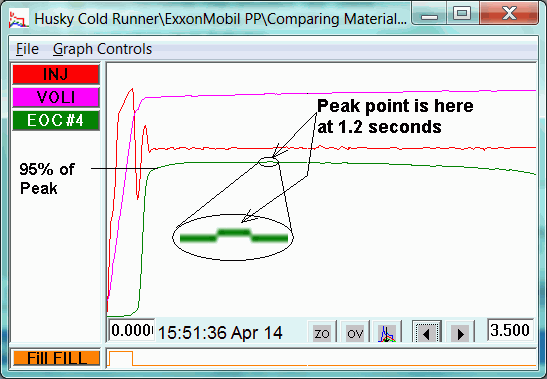Close the graph window
547x379 pixels.
(509, 14)
